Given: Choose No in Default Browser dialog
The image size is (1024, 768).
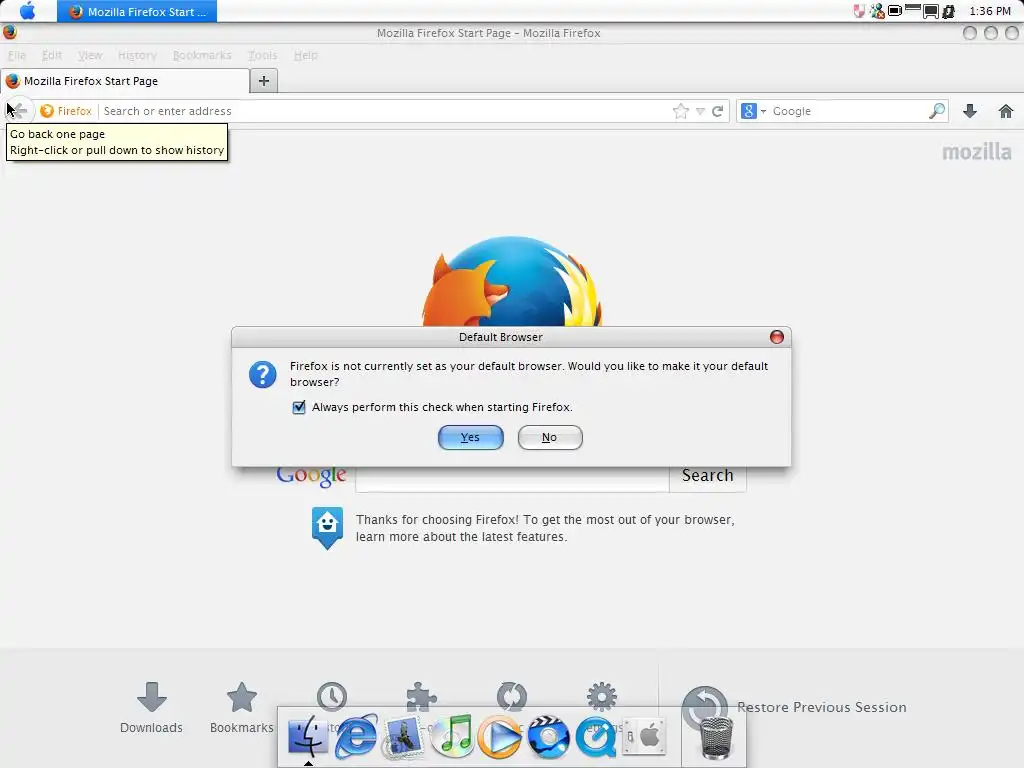Looking at the screenshot, I should point(550,438).
